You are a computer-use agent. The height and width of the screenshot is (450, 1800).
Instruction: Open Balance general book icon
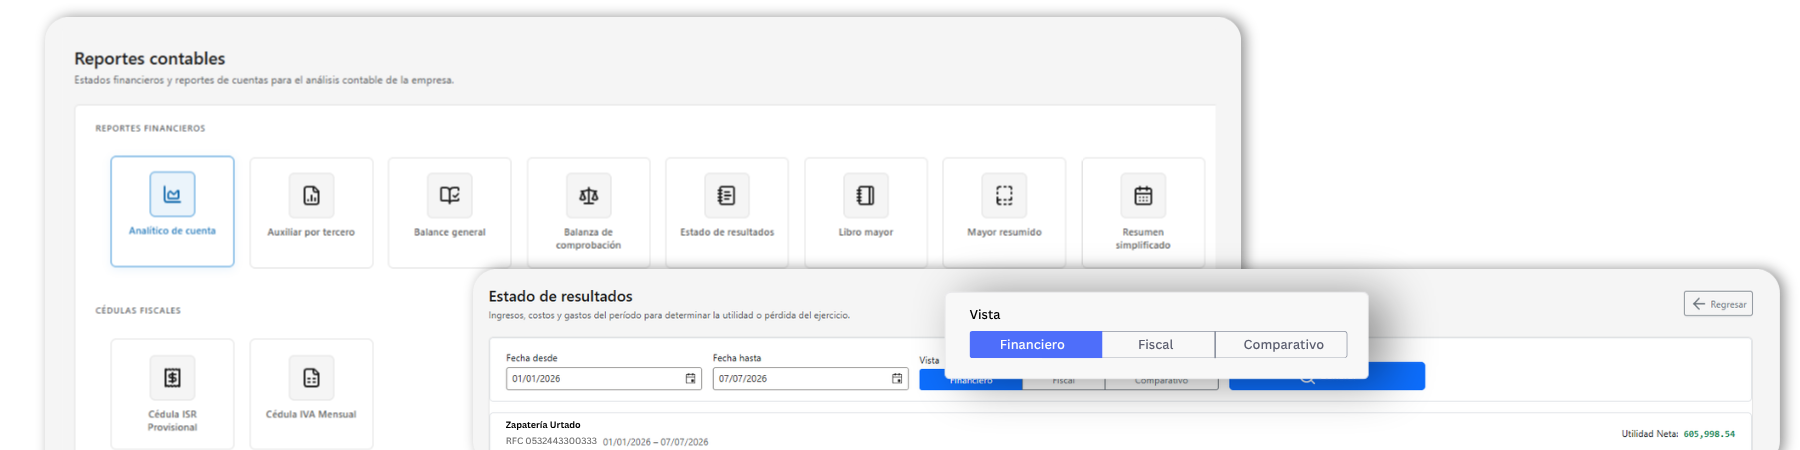[450, 195]
